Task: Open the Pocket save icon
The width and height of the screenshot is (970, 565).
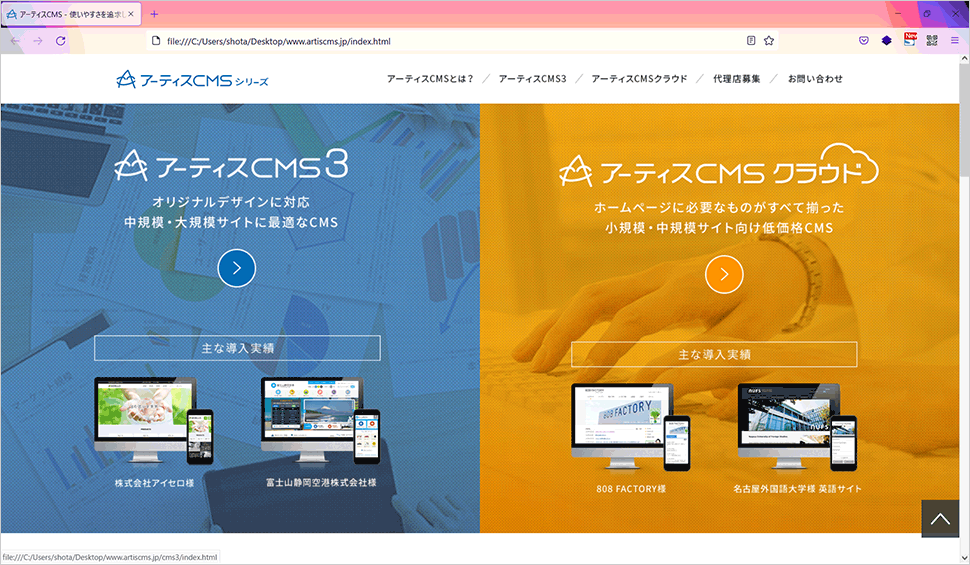Action: (864, 41)
